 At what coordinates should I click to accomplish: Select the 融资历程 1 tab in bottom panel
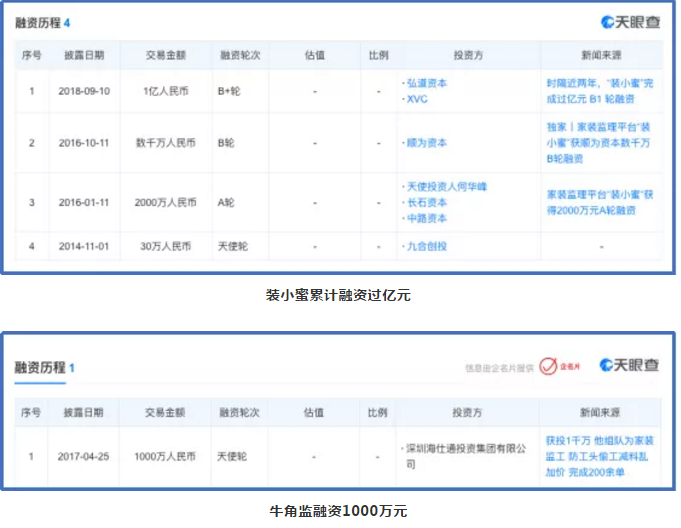click(x=44, y=368)
